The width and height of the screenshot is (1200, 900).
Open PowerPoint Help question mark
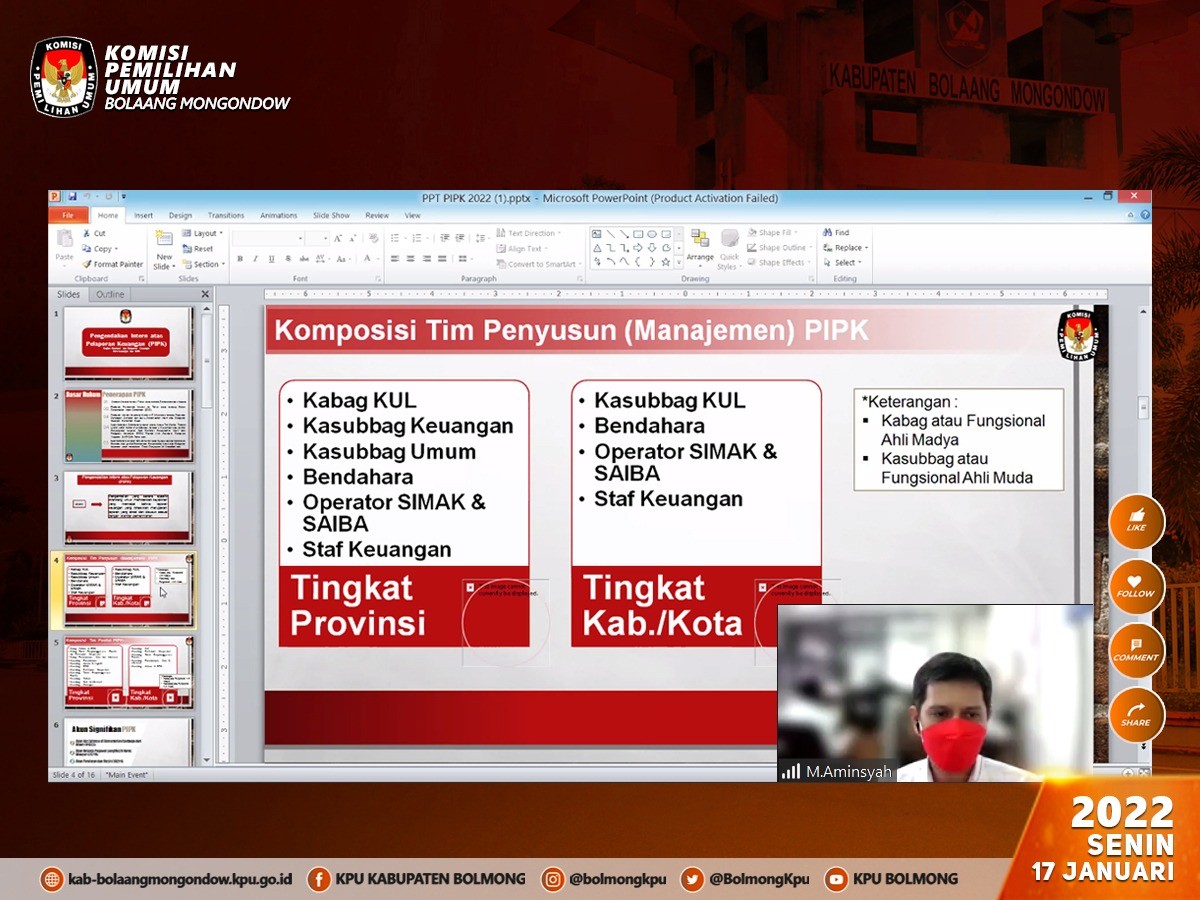(1145, 215)
